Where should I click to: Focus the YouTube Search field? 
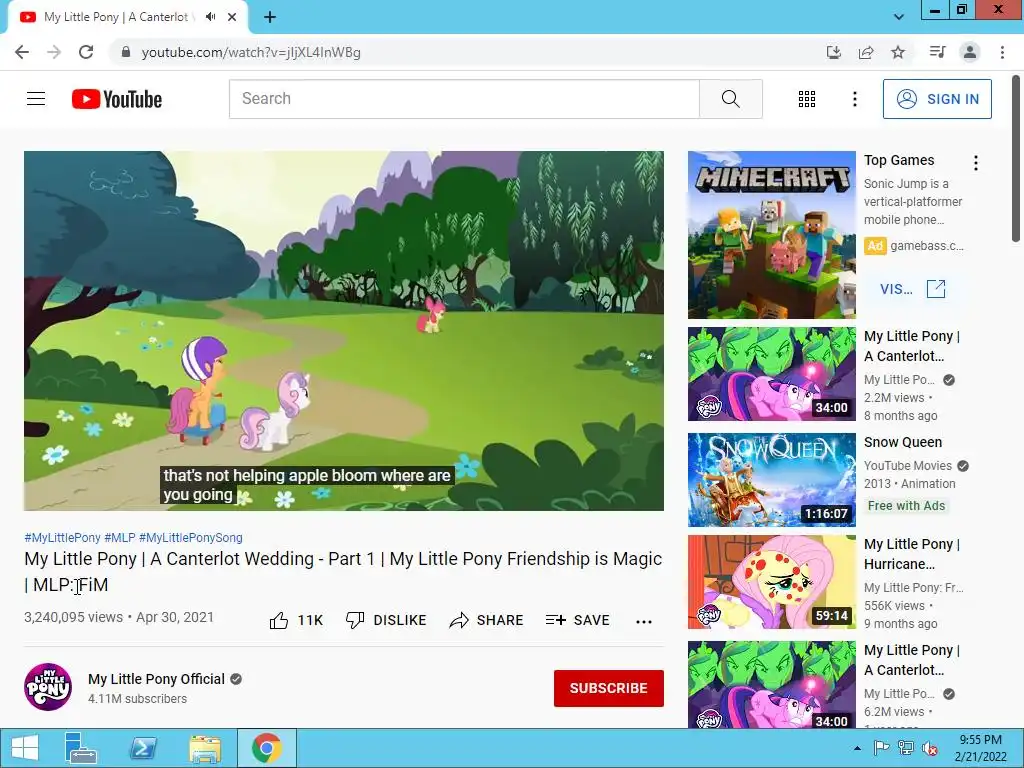(464, 99)
